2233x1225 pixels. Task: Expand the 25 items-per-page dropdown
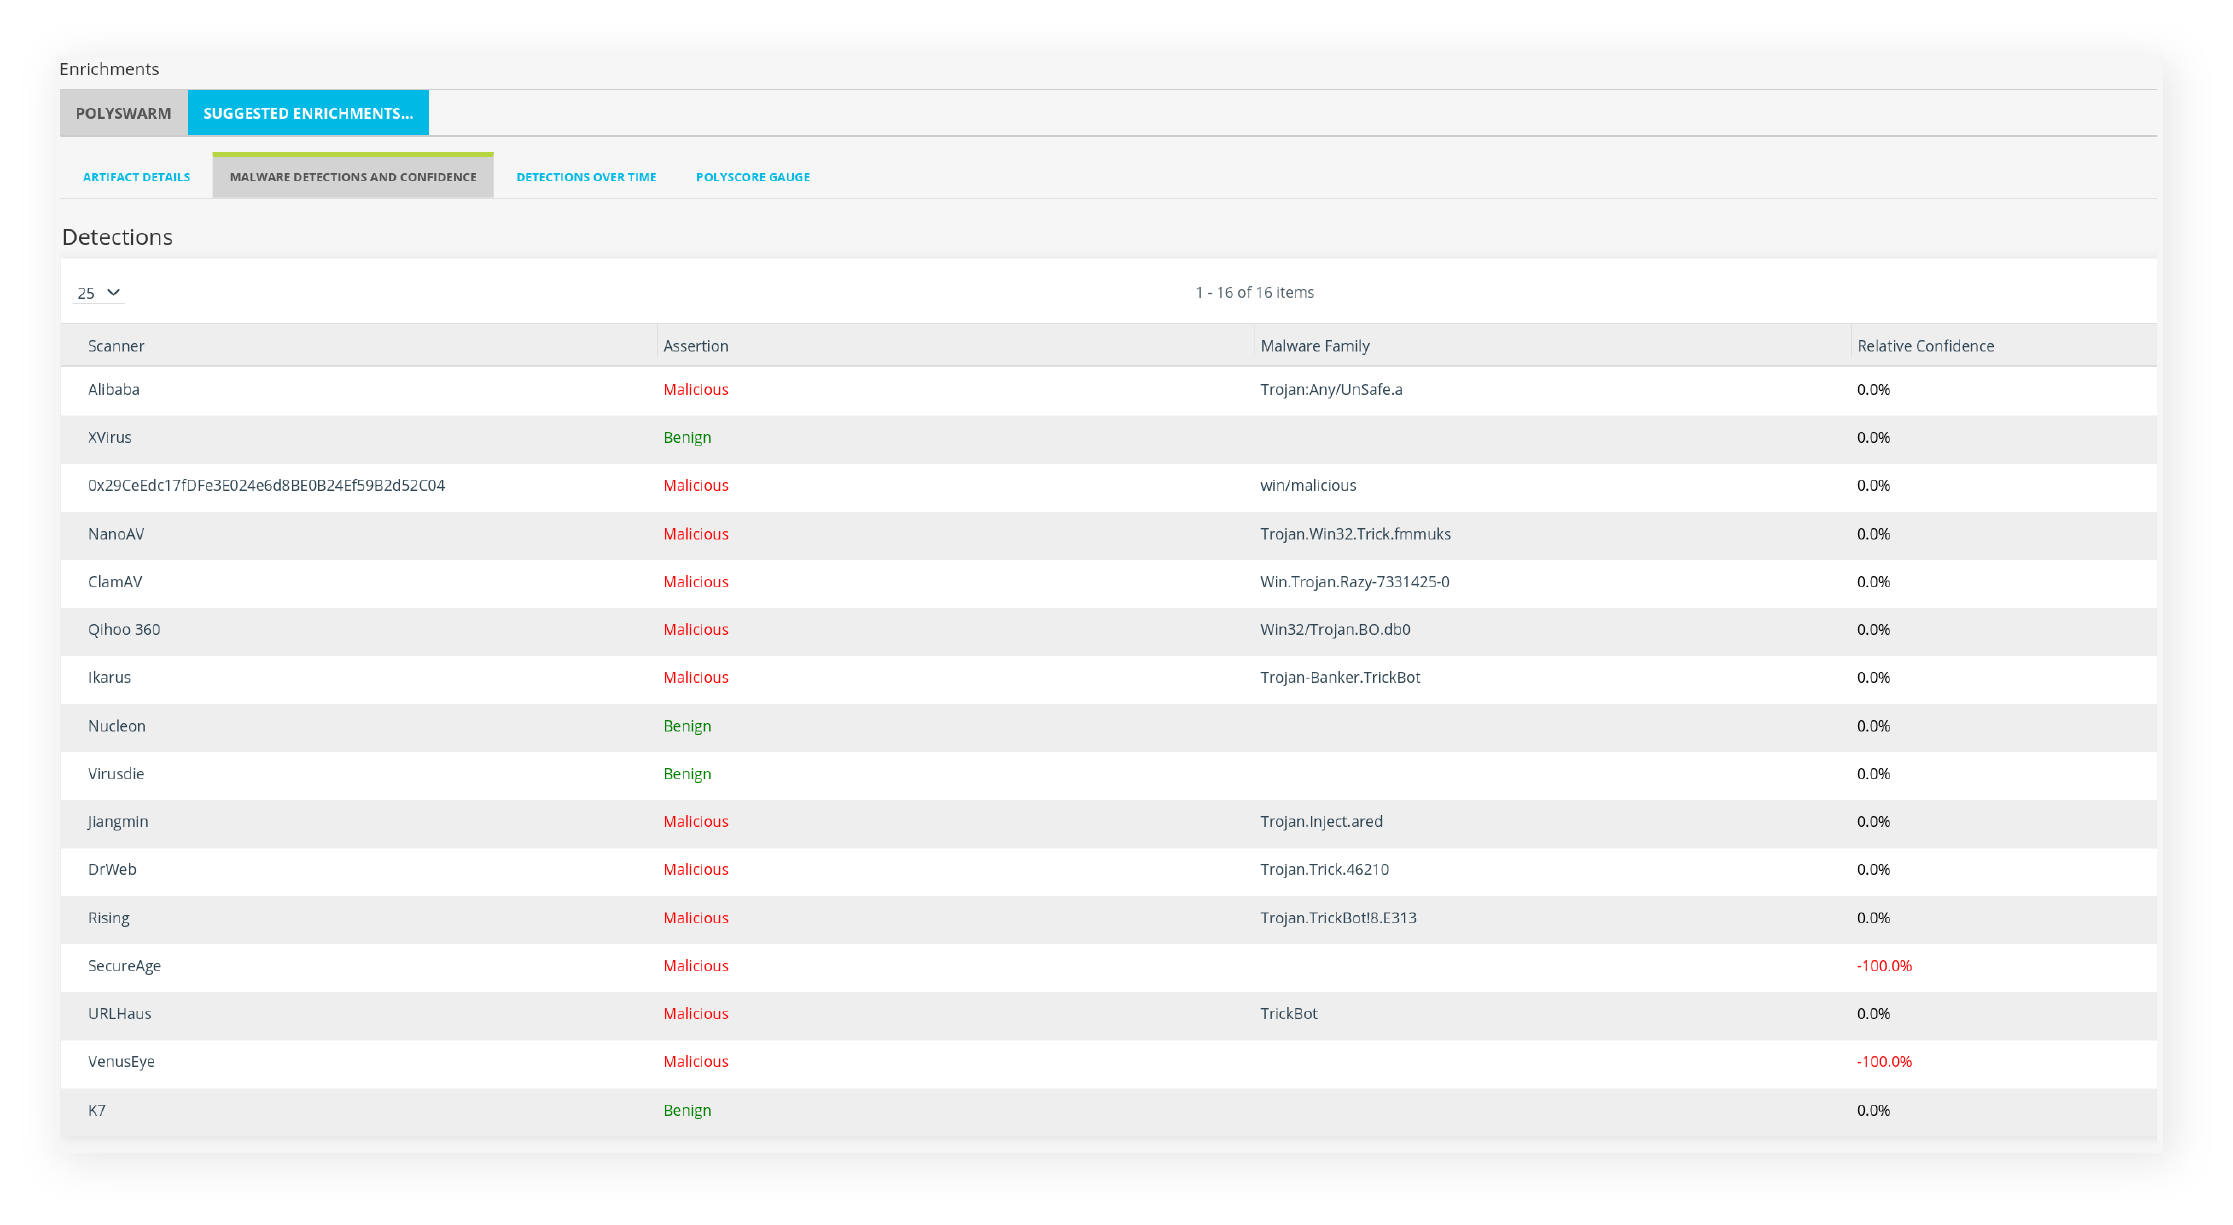[x=99, y=293]
